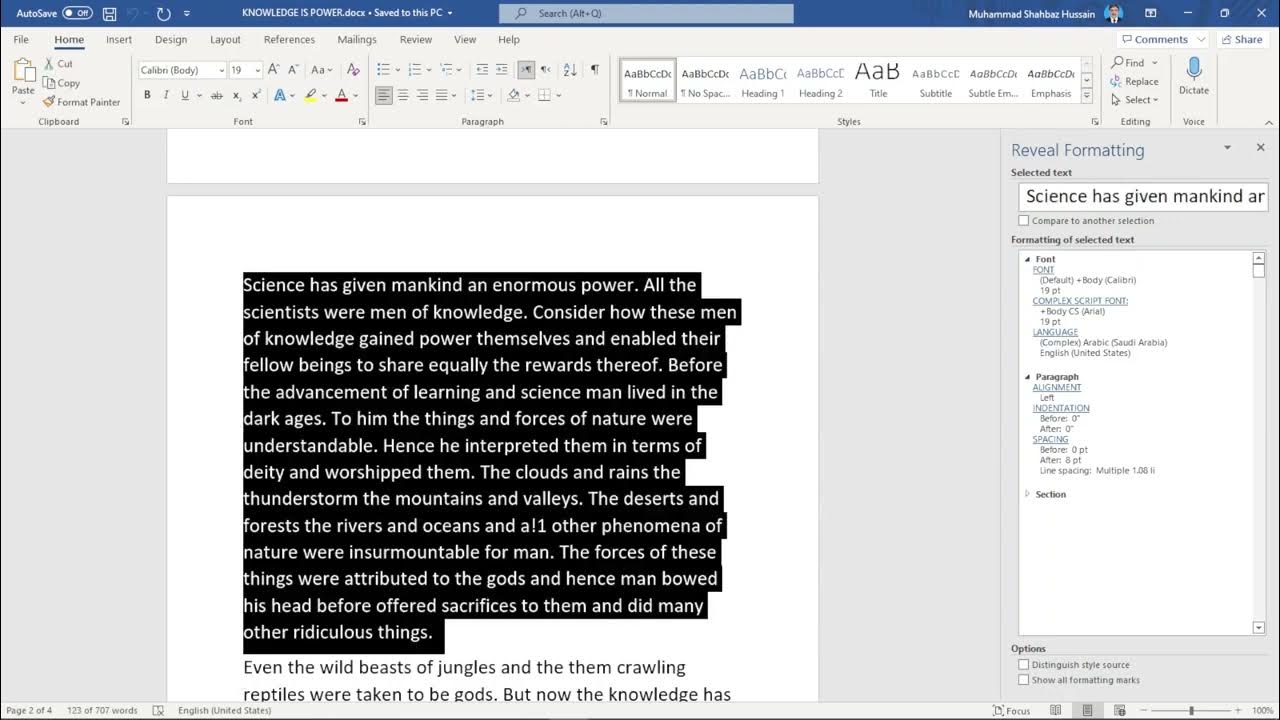Select the Format Painter tool
1280x720 pixels.
click(x=81, y=102)
